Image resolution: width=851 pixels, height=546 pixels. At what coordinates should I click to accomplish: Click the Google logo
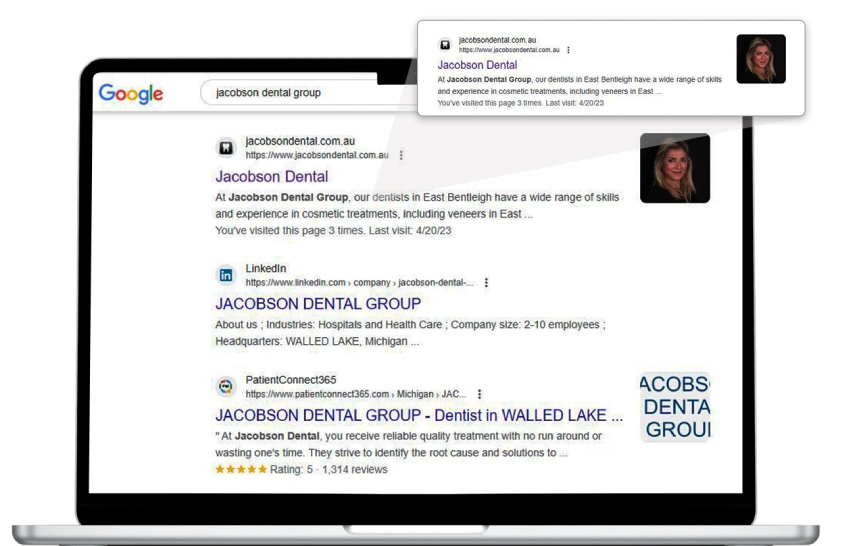point(131,94)
